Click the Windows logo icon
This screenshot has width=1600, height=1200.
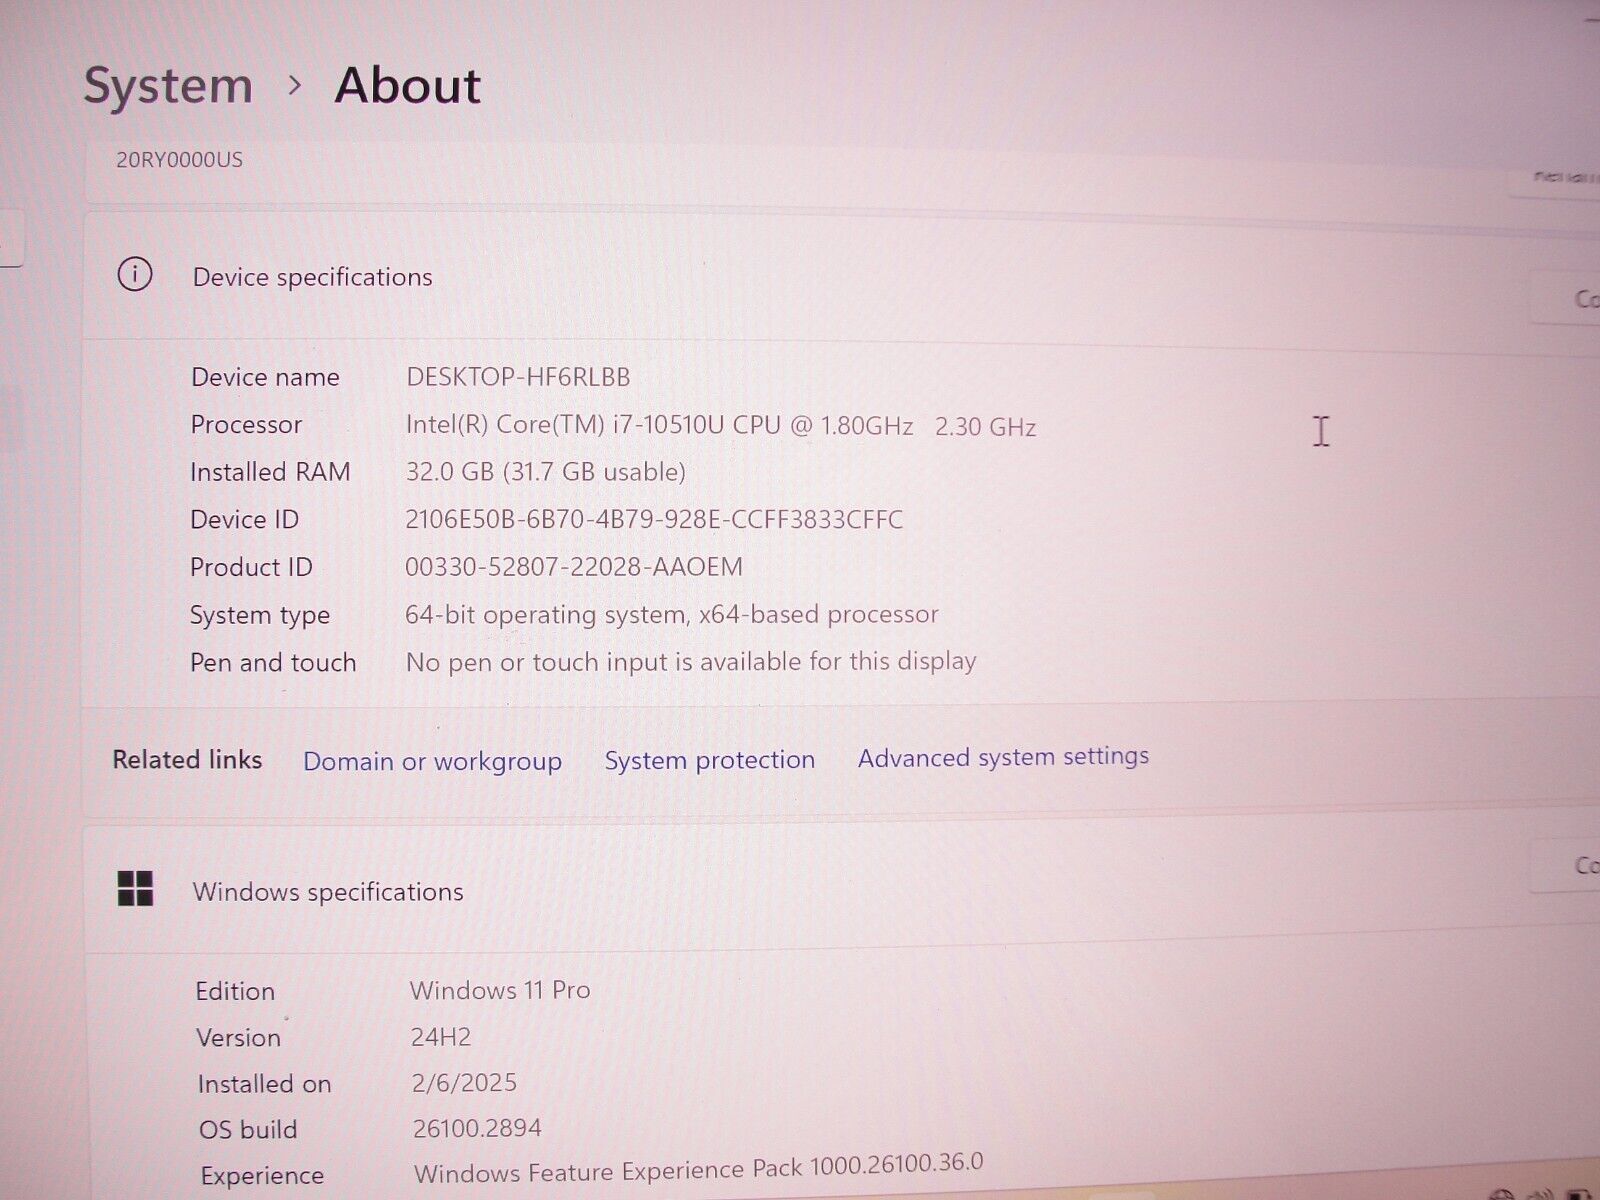pyautogui.click(x=135, y=888)
